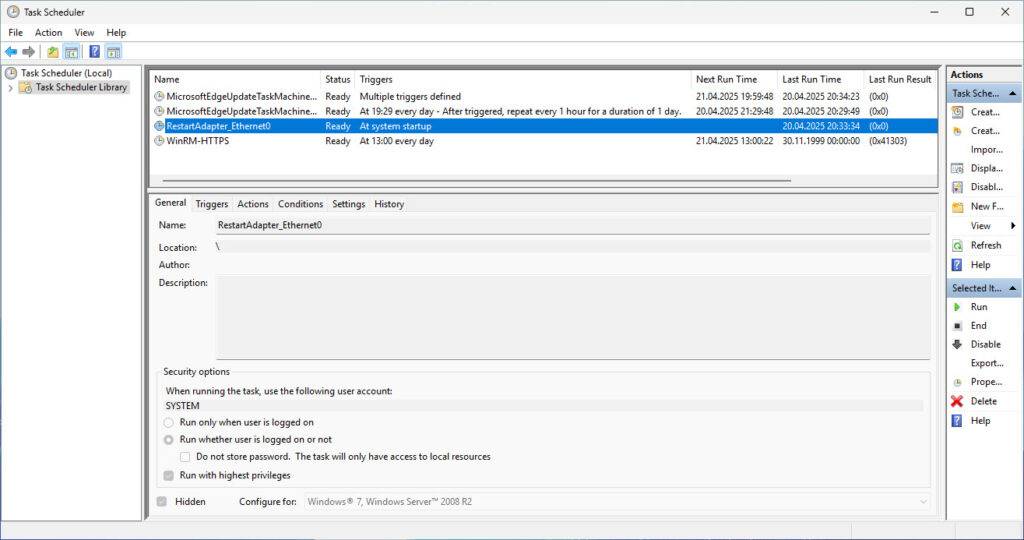Open the View menu in the menu bar
1024x540 pixels.
pyautogui.click(x=84, y=33)
